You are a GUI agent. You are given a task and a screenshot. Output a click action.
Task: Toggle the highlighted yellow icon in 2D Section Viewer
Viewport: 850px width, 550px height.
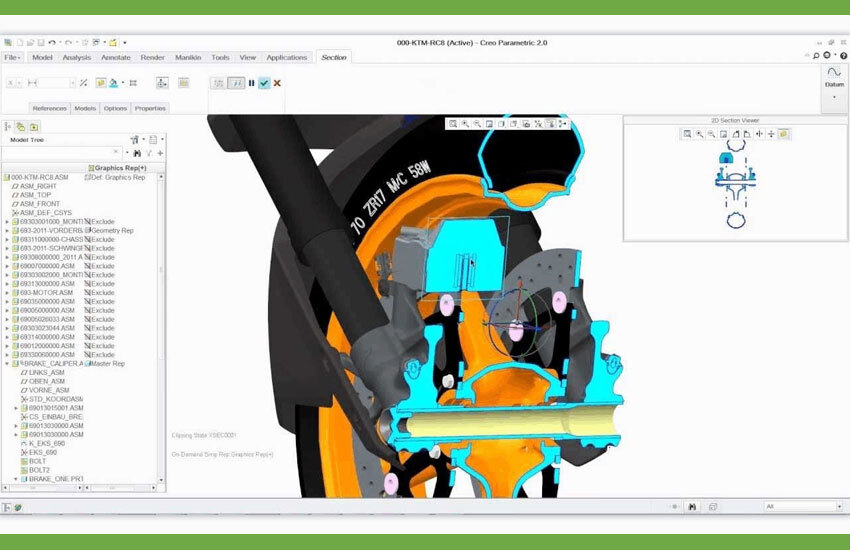(783, 134)
